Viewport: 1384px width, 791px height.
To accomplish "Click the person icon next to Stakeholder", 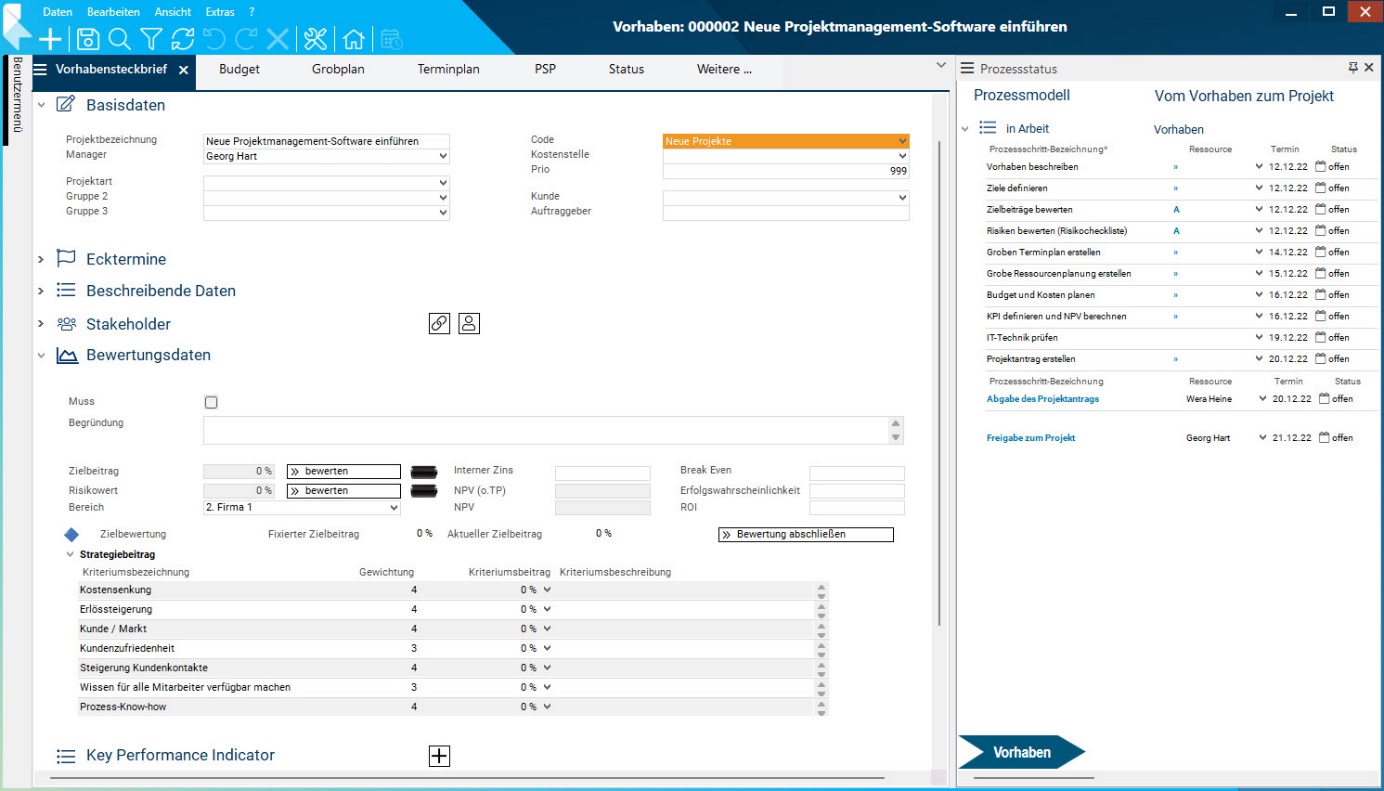I will tap(469, 323).
